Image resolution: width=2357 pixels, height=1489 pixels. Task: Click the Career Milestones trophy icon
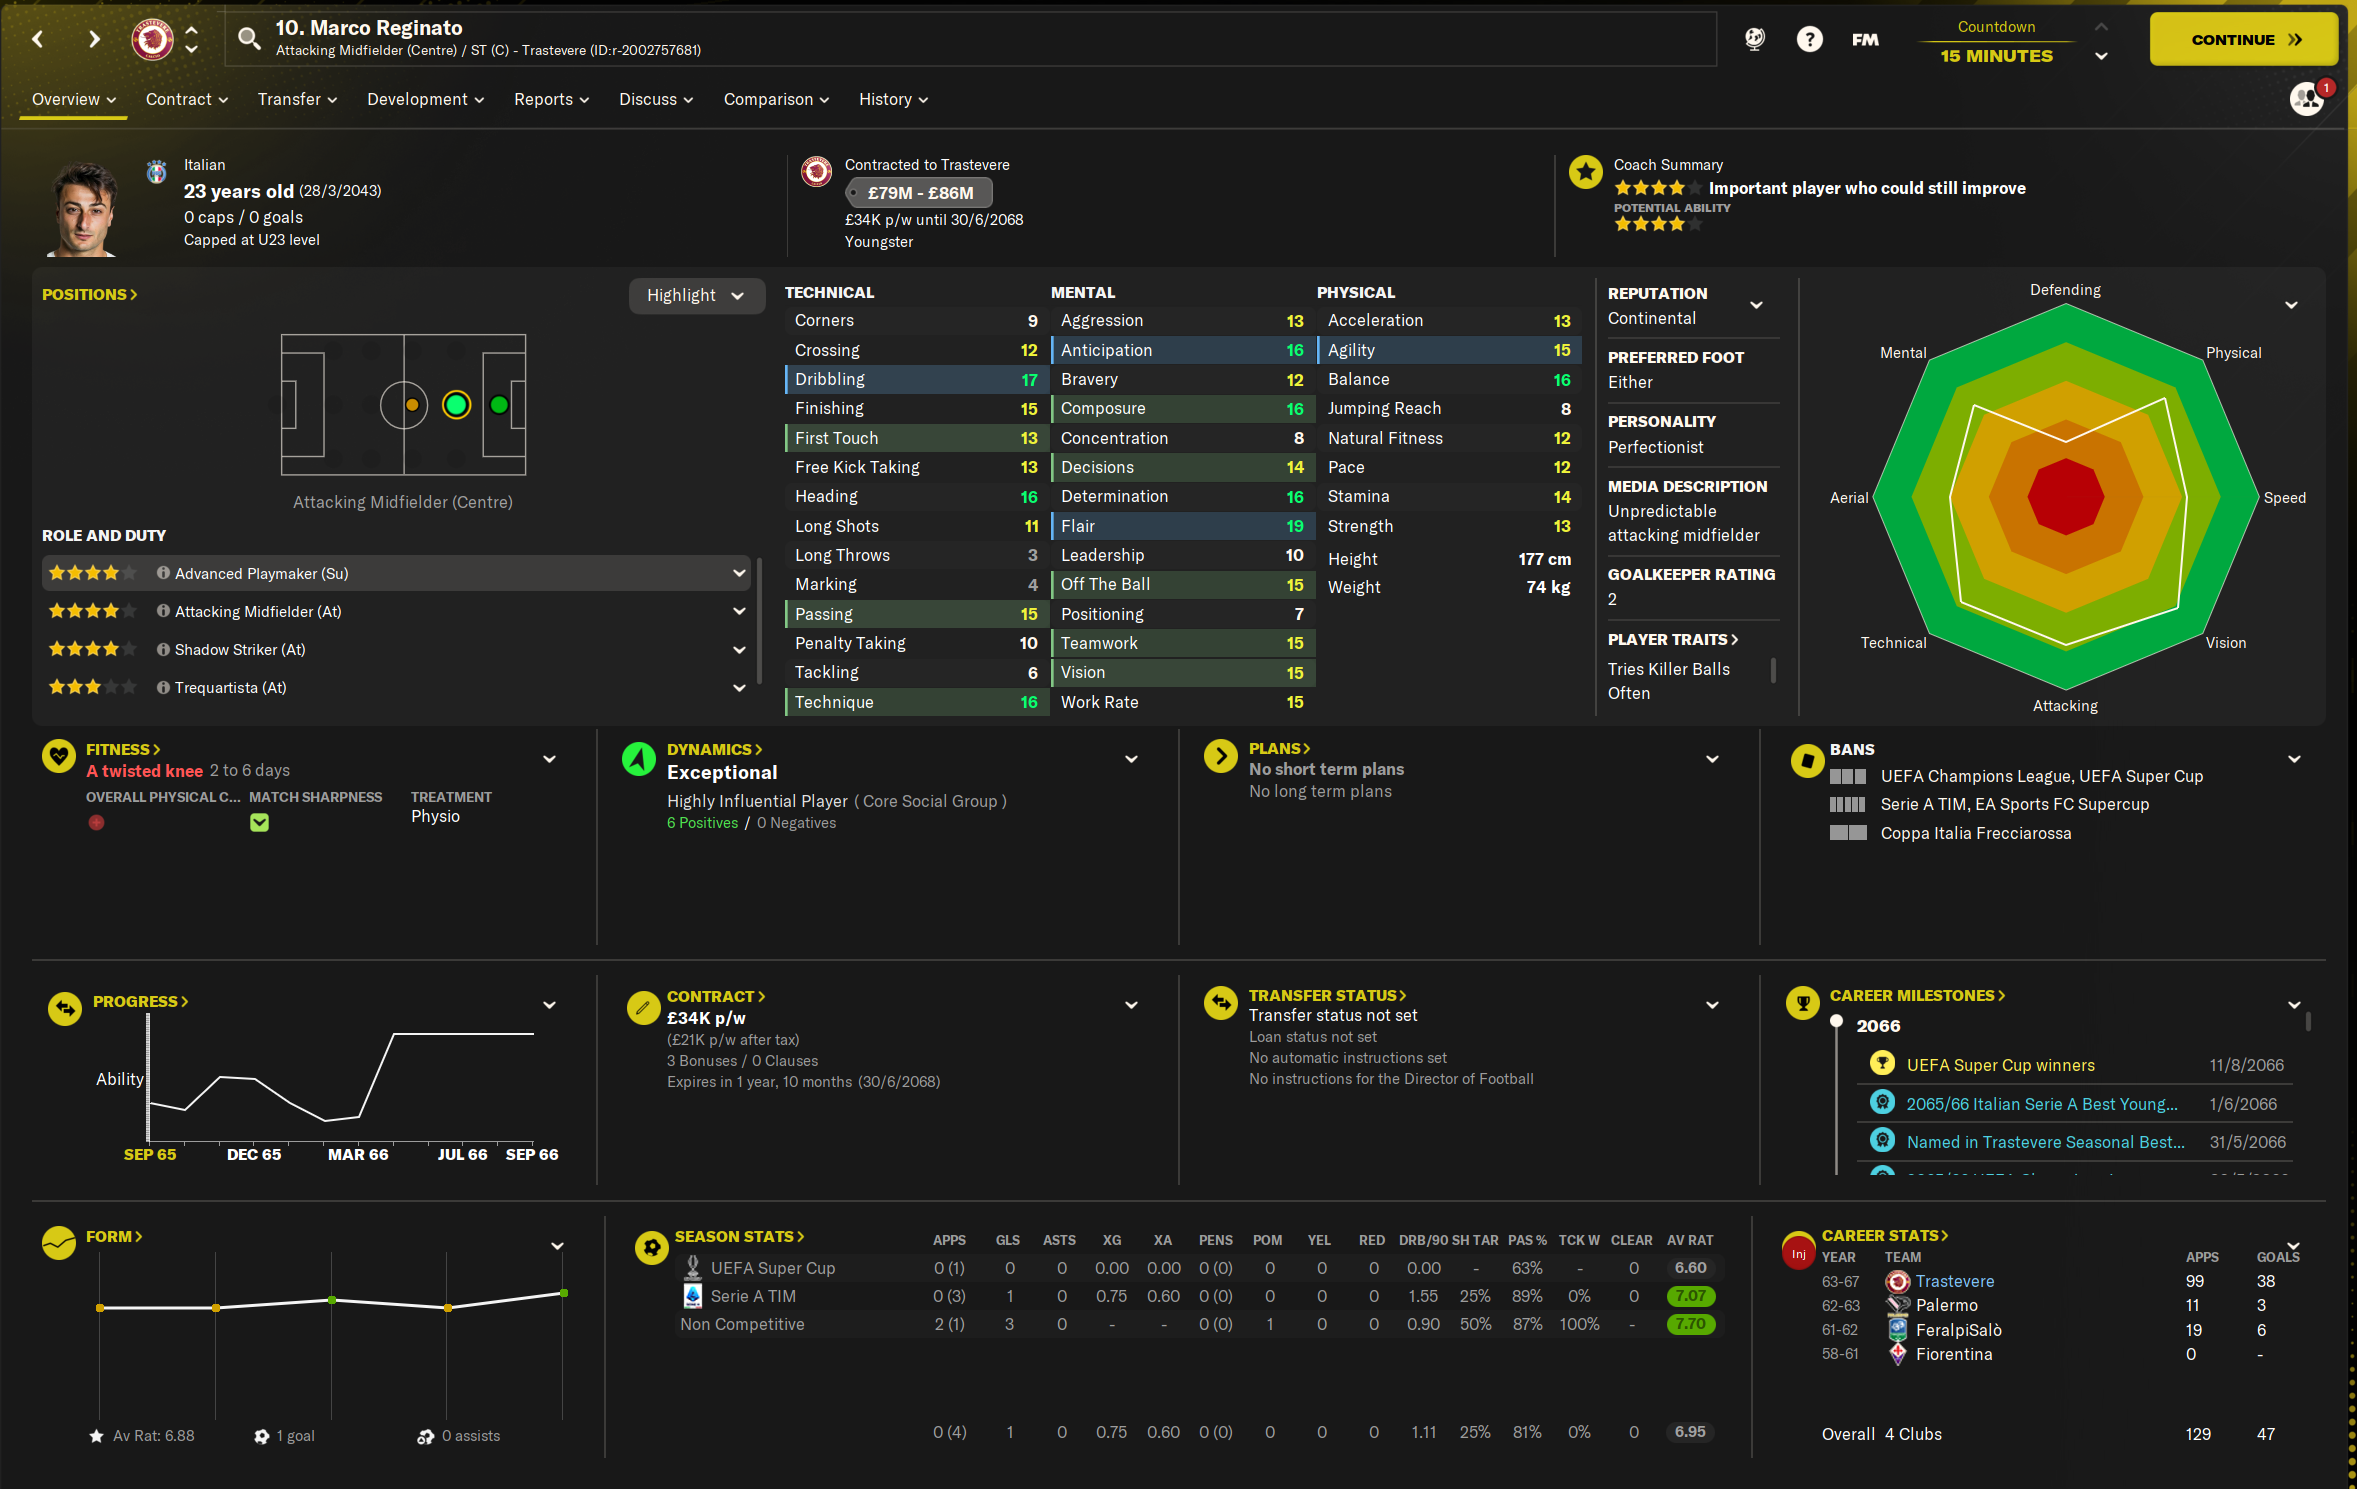(1803, 1003)
